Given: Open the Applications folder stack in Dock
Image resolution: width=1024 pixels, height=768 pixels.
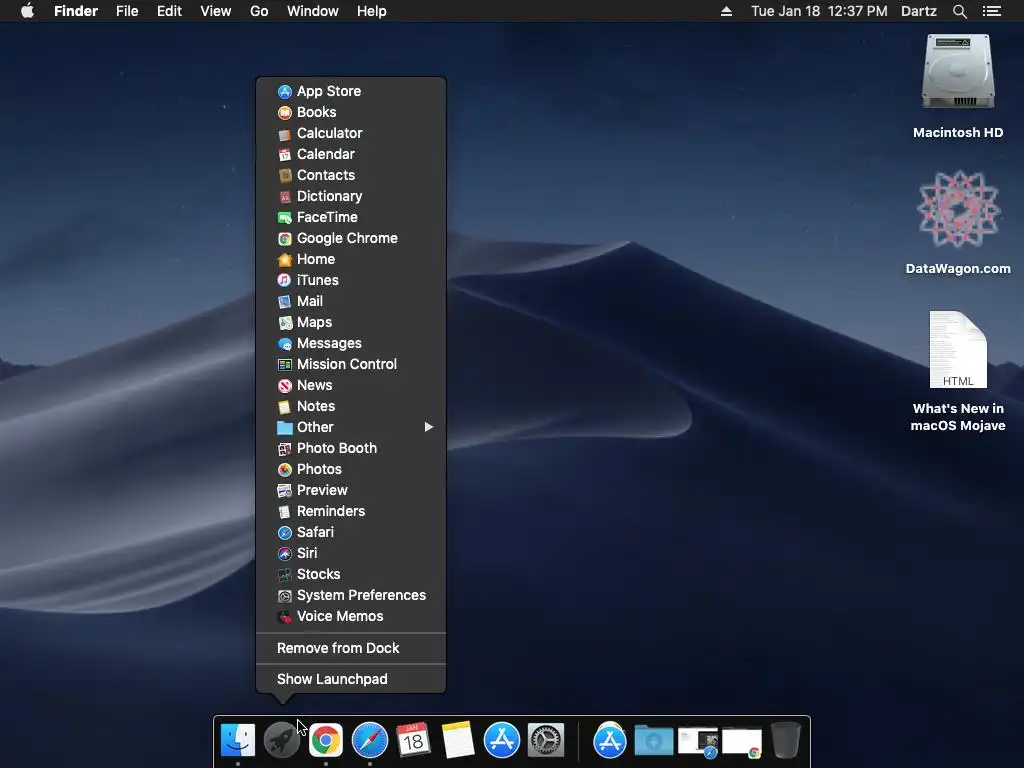Looking at the screenshot, I should 609,740.
